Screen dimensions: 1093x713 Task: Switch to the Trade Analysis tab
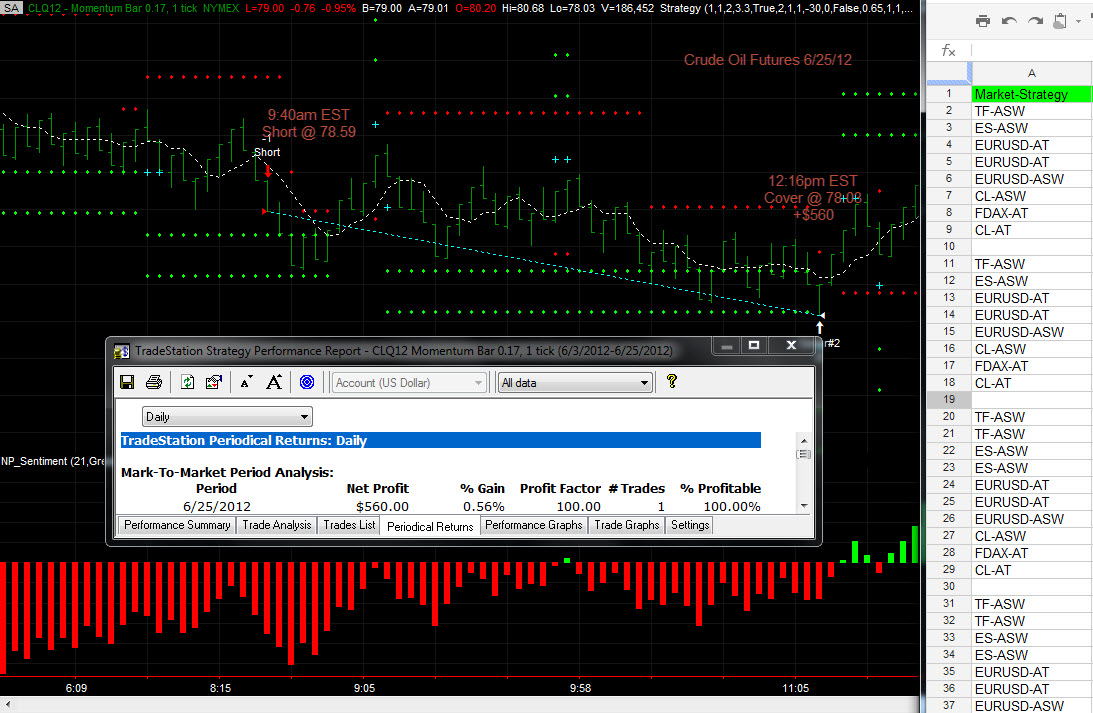(x=277, y=526)
